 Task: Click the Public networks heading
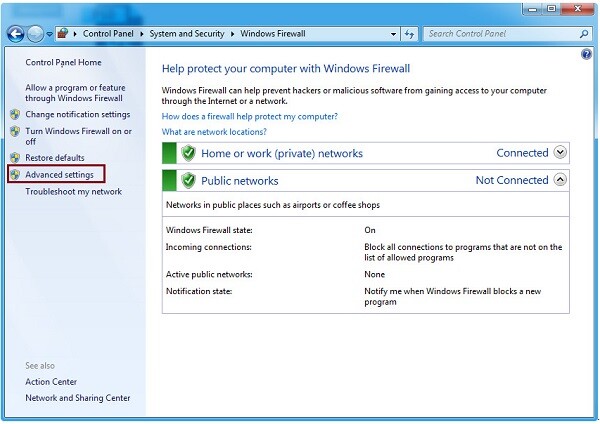(240, 181)
